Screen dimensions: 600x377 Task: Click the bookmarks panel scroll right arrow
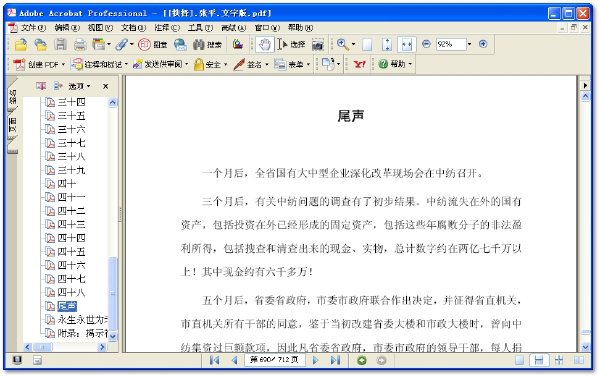[x=102, y=347]
